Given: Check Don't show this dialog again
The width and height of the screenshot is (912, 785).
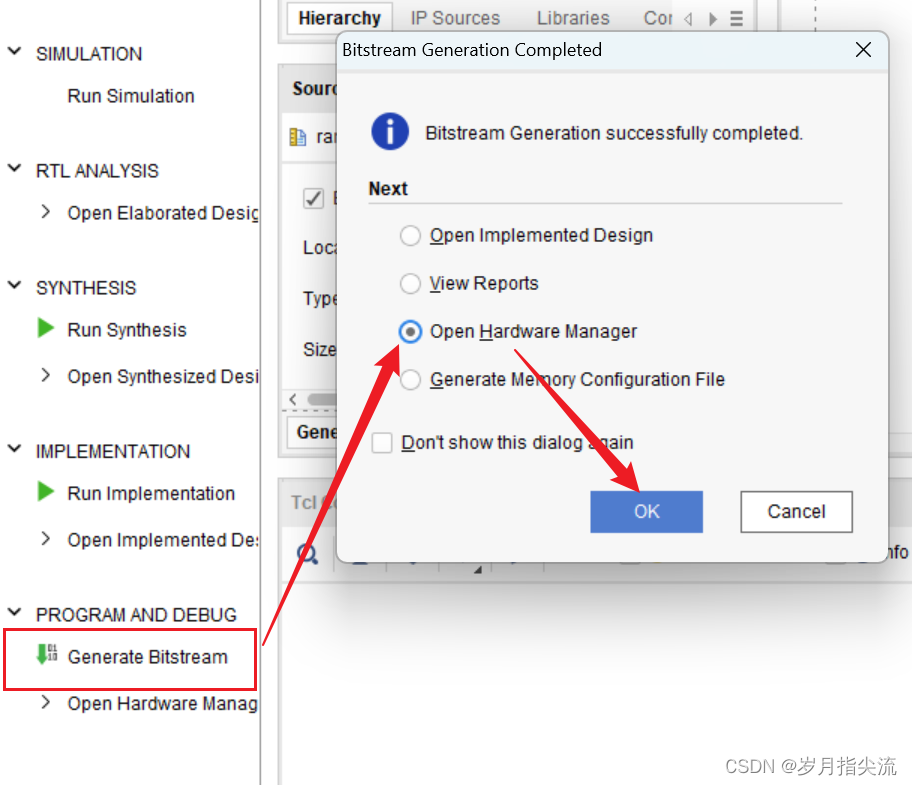Looking at the screenshot, I should click(x=382, y=443).
